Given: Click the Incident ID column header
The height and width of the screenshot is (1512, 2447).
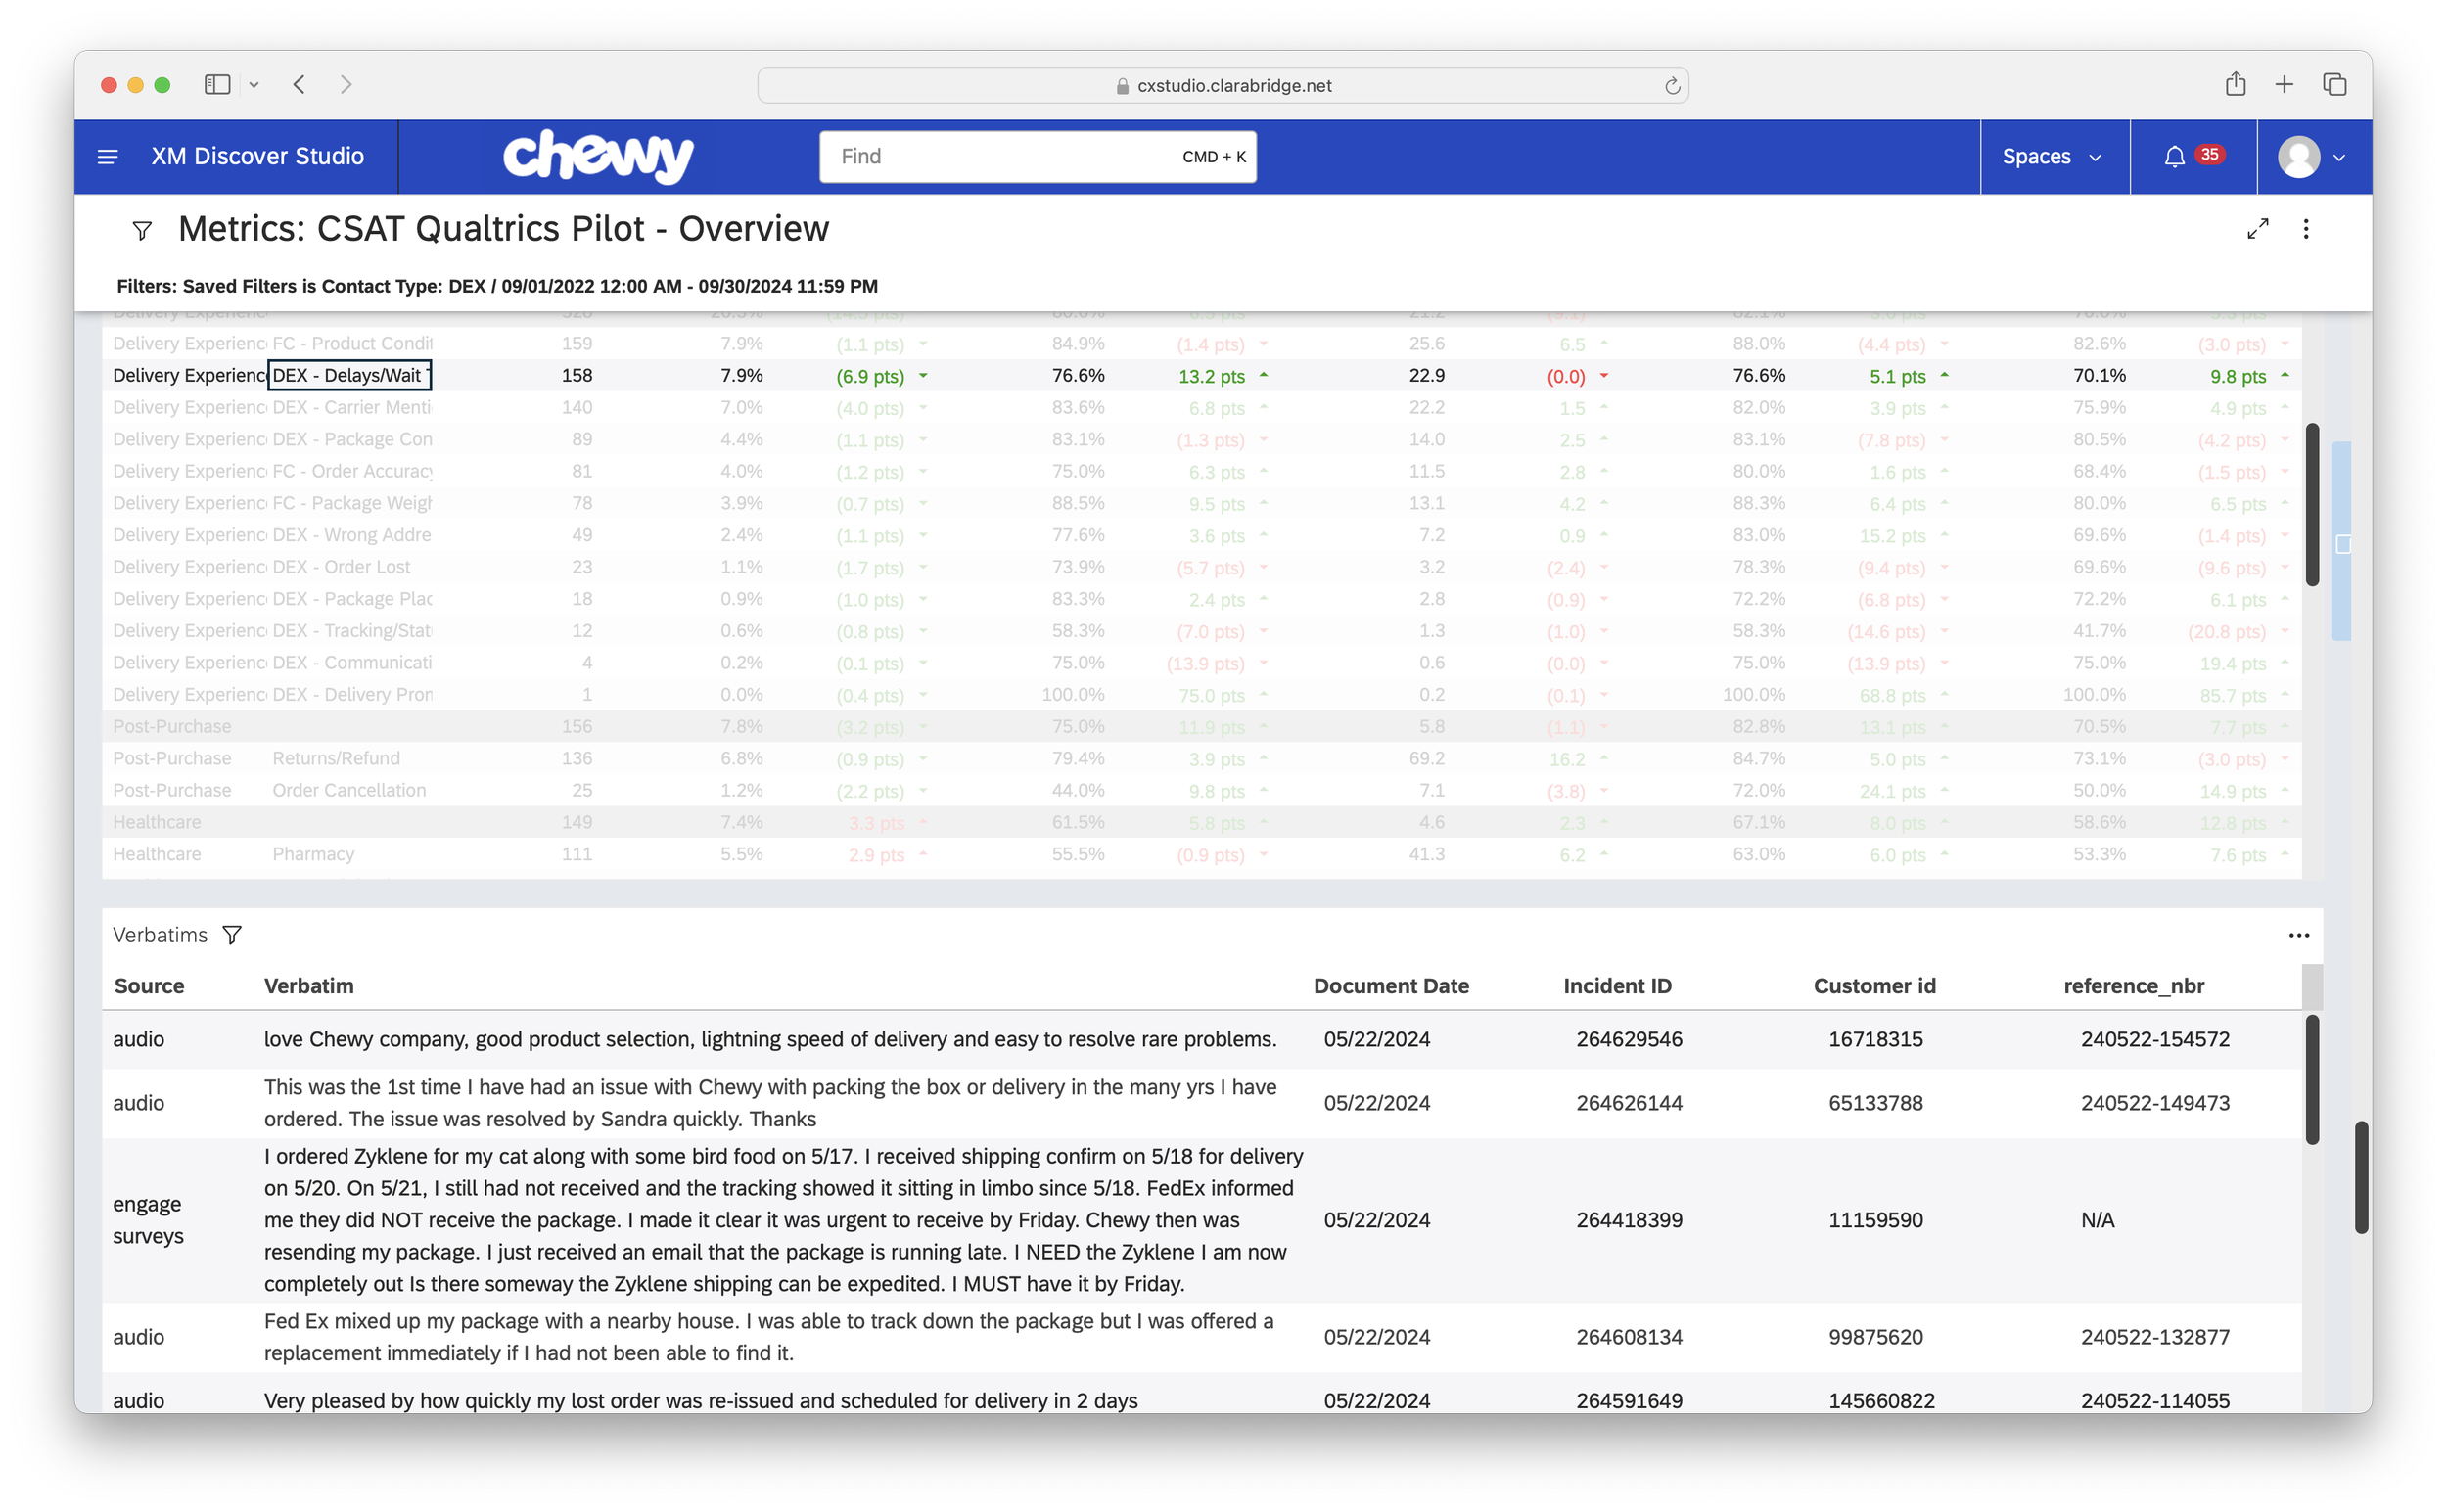Looking at the screenshot, I should click(x=1617, y=986).
